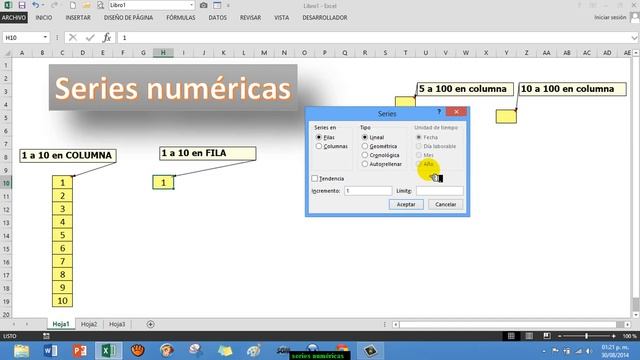Click the macro record icon in status bar
640x360 pixels.
tap(46, 336)
